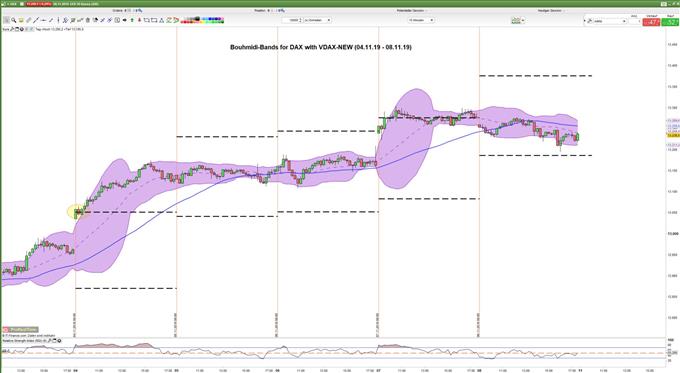Screen dimensions: 680x373
Task: Click the 10000 units input field
Action: (292, 20)
